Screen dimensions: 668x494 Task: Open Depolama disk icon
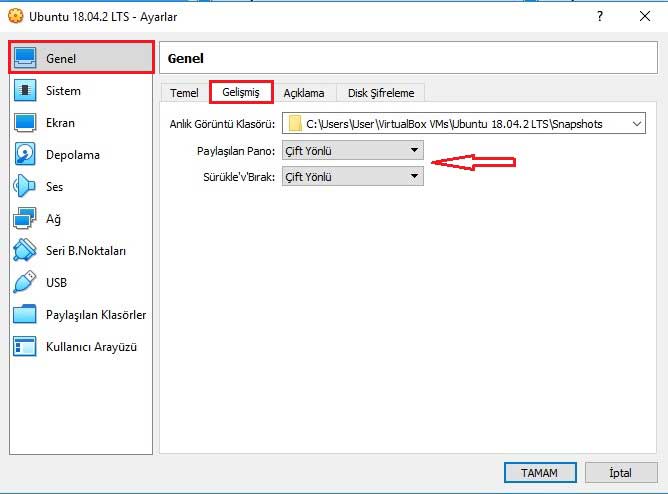pos(25,154)
